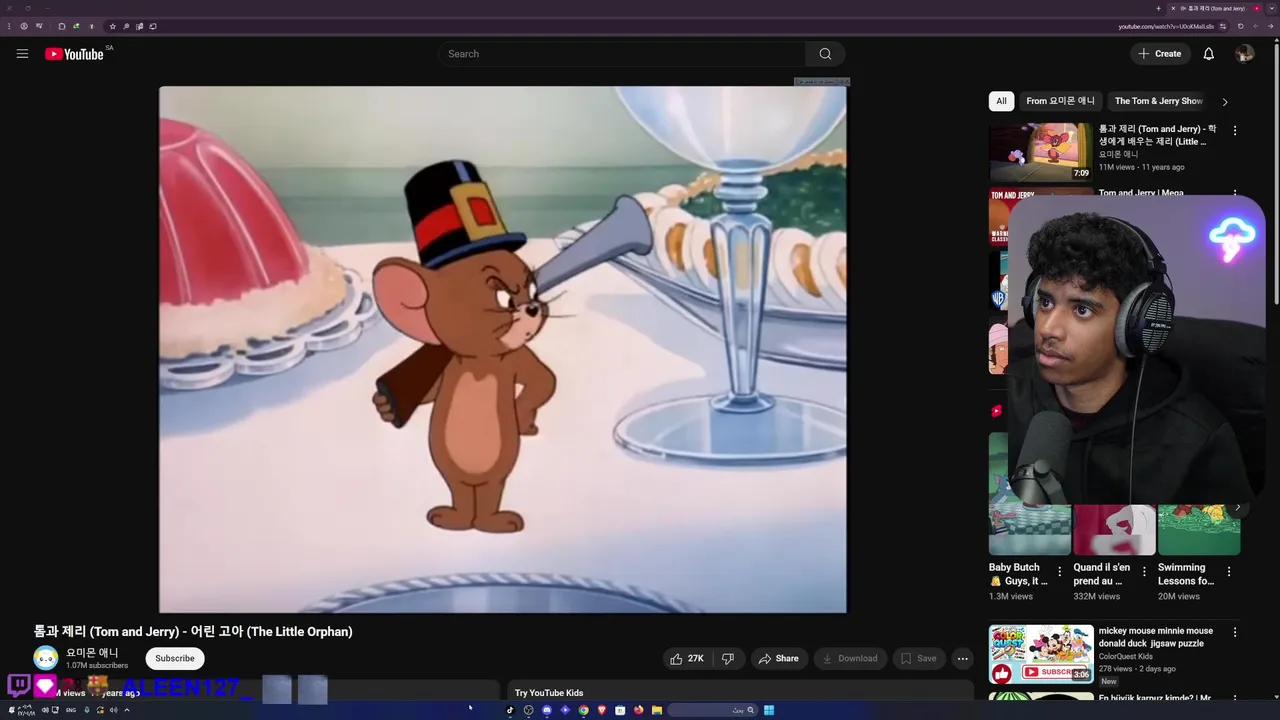Click the Download button
This screenshot has height=720, width=1280.
[850, 658]
